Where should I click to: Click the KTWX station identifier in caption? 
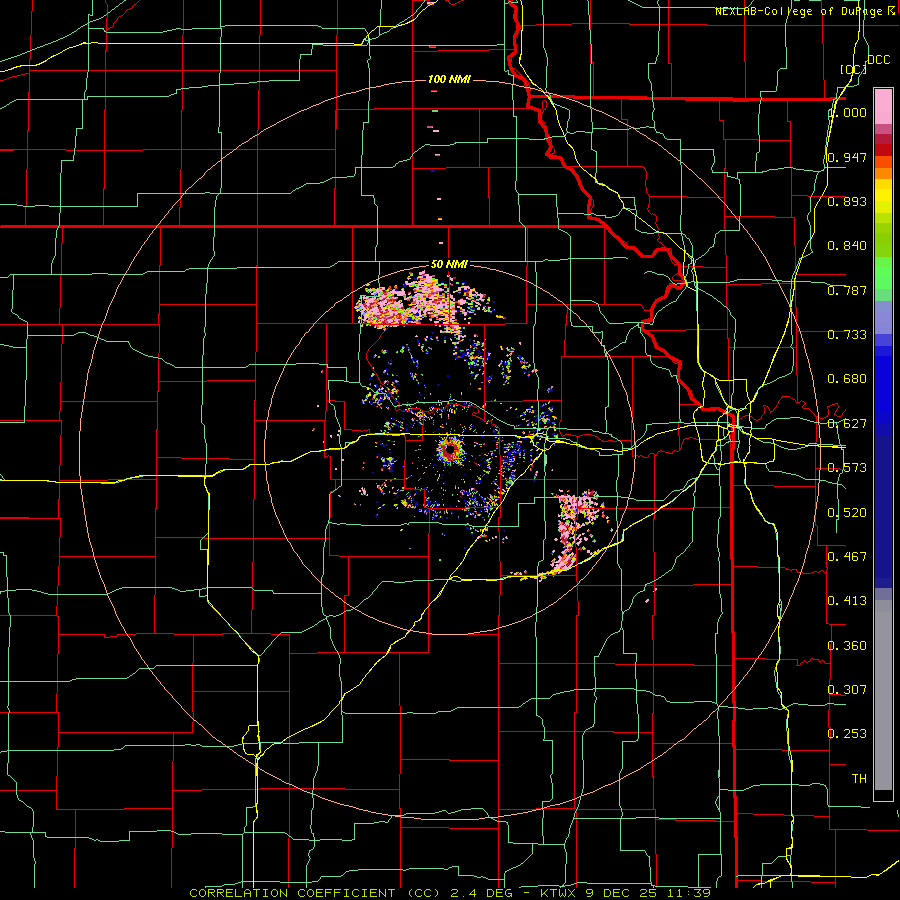(x=558, y=893)
